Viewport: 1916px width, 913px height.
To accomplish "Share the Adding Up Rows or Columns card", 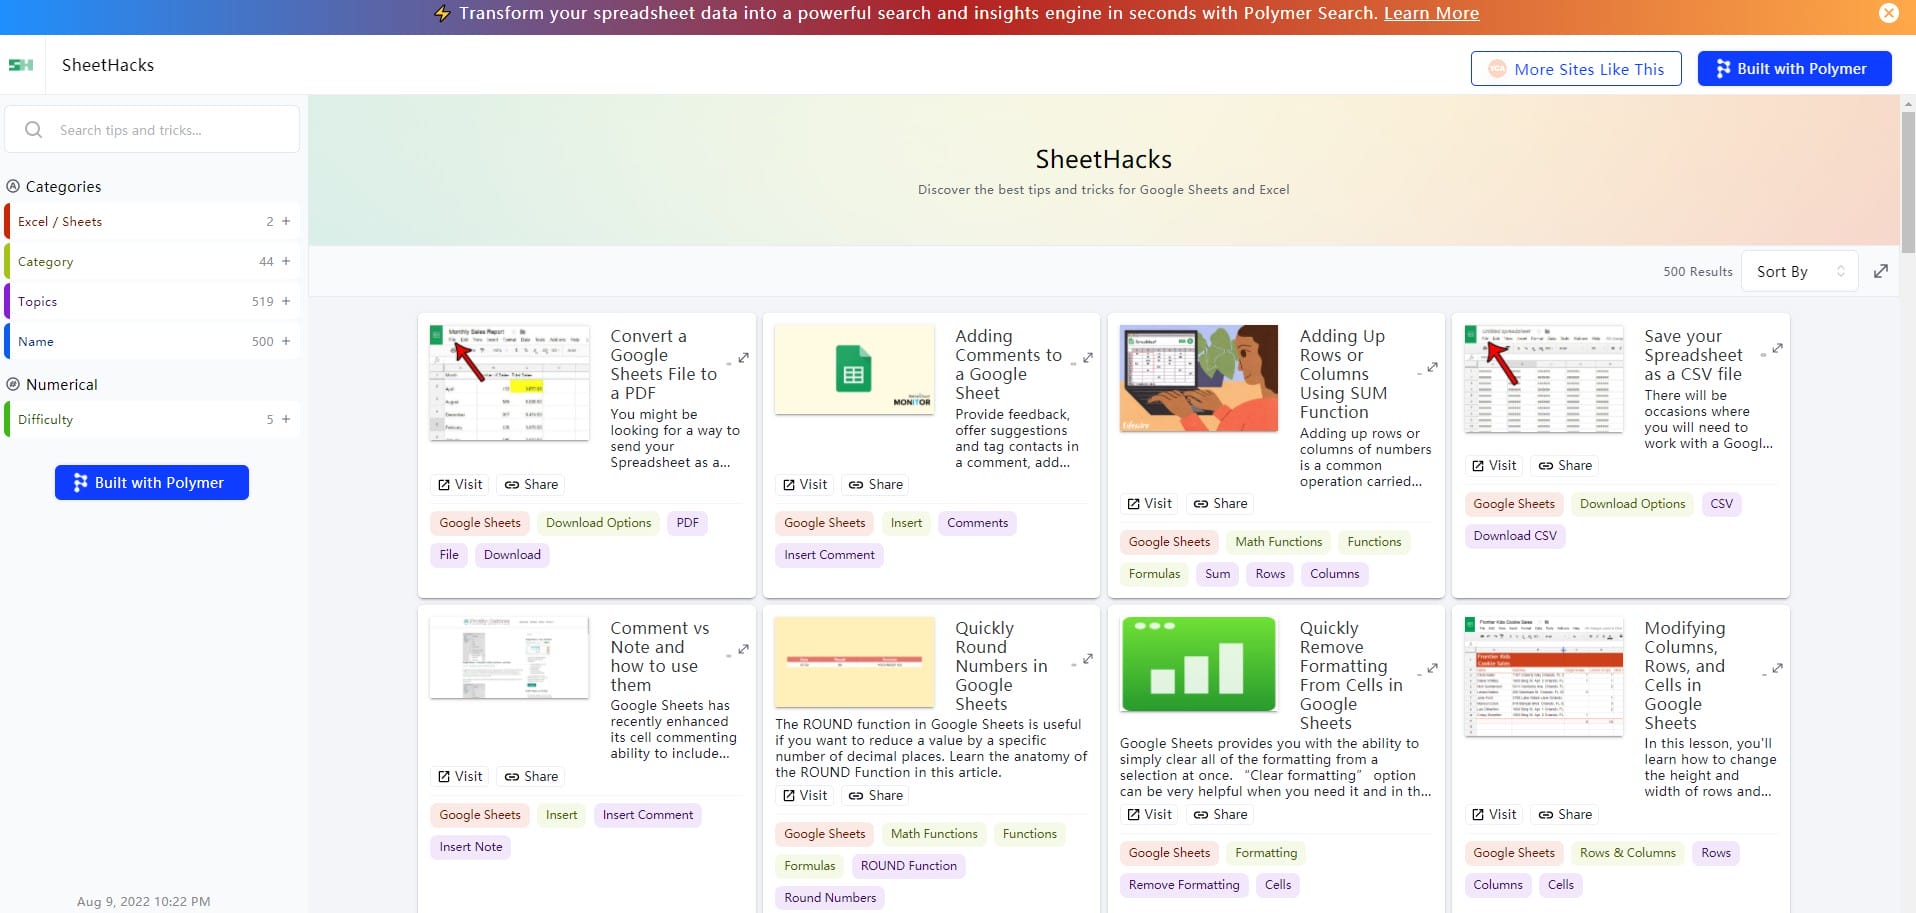I will 1220,504.
